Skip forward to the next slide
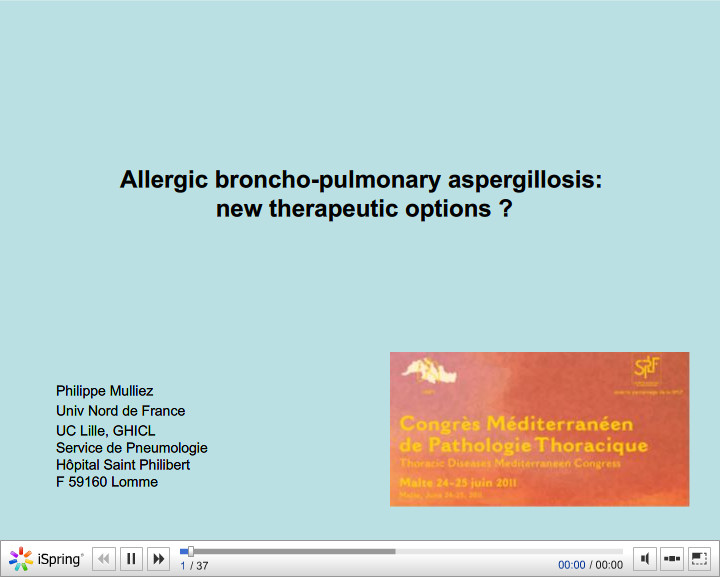 (158, 559)
